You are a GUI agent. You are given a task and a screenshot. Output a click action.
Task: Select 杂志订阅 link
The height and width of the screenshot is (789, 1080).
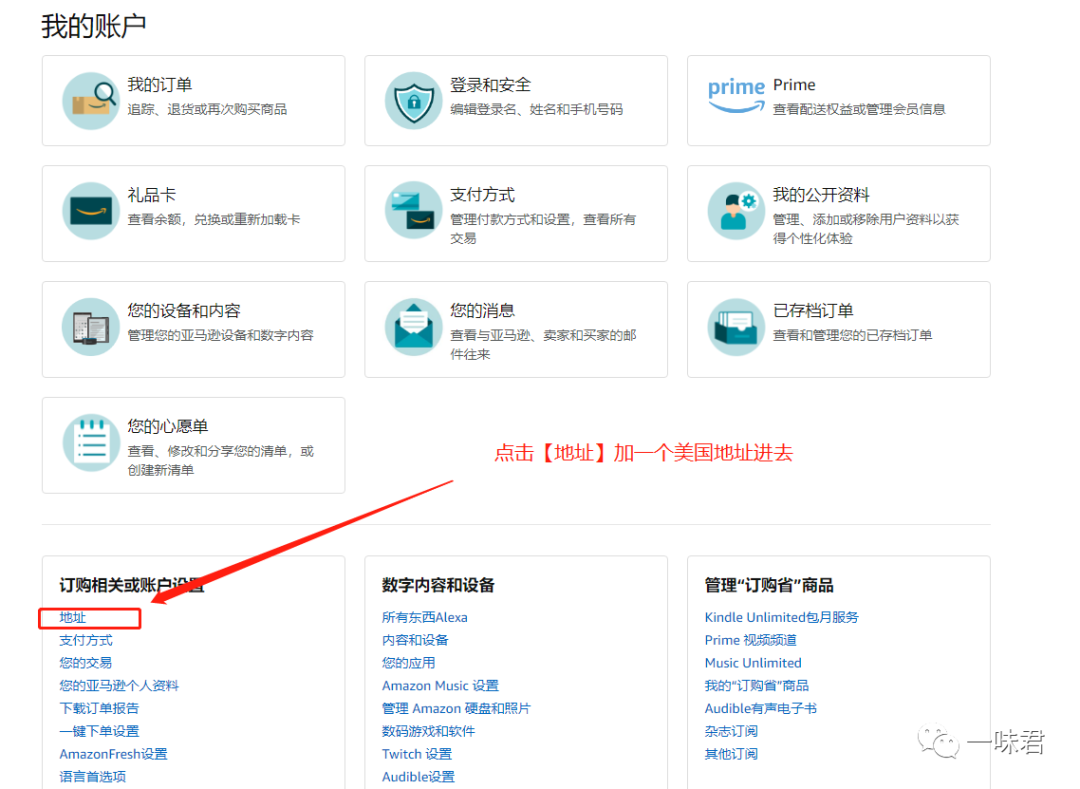[731, 731]
